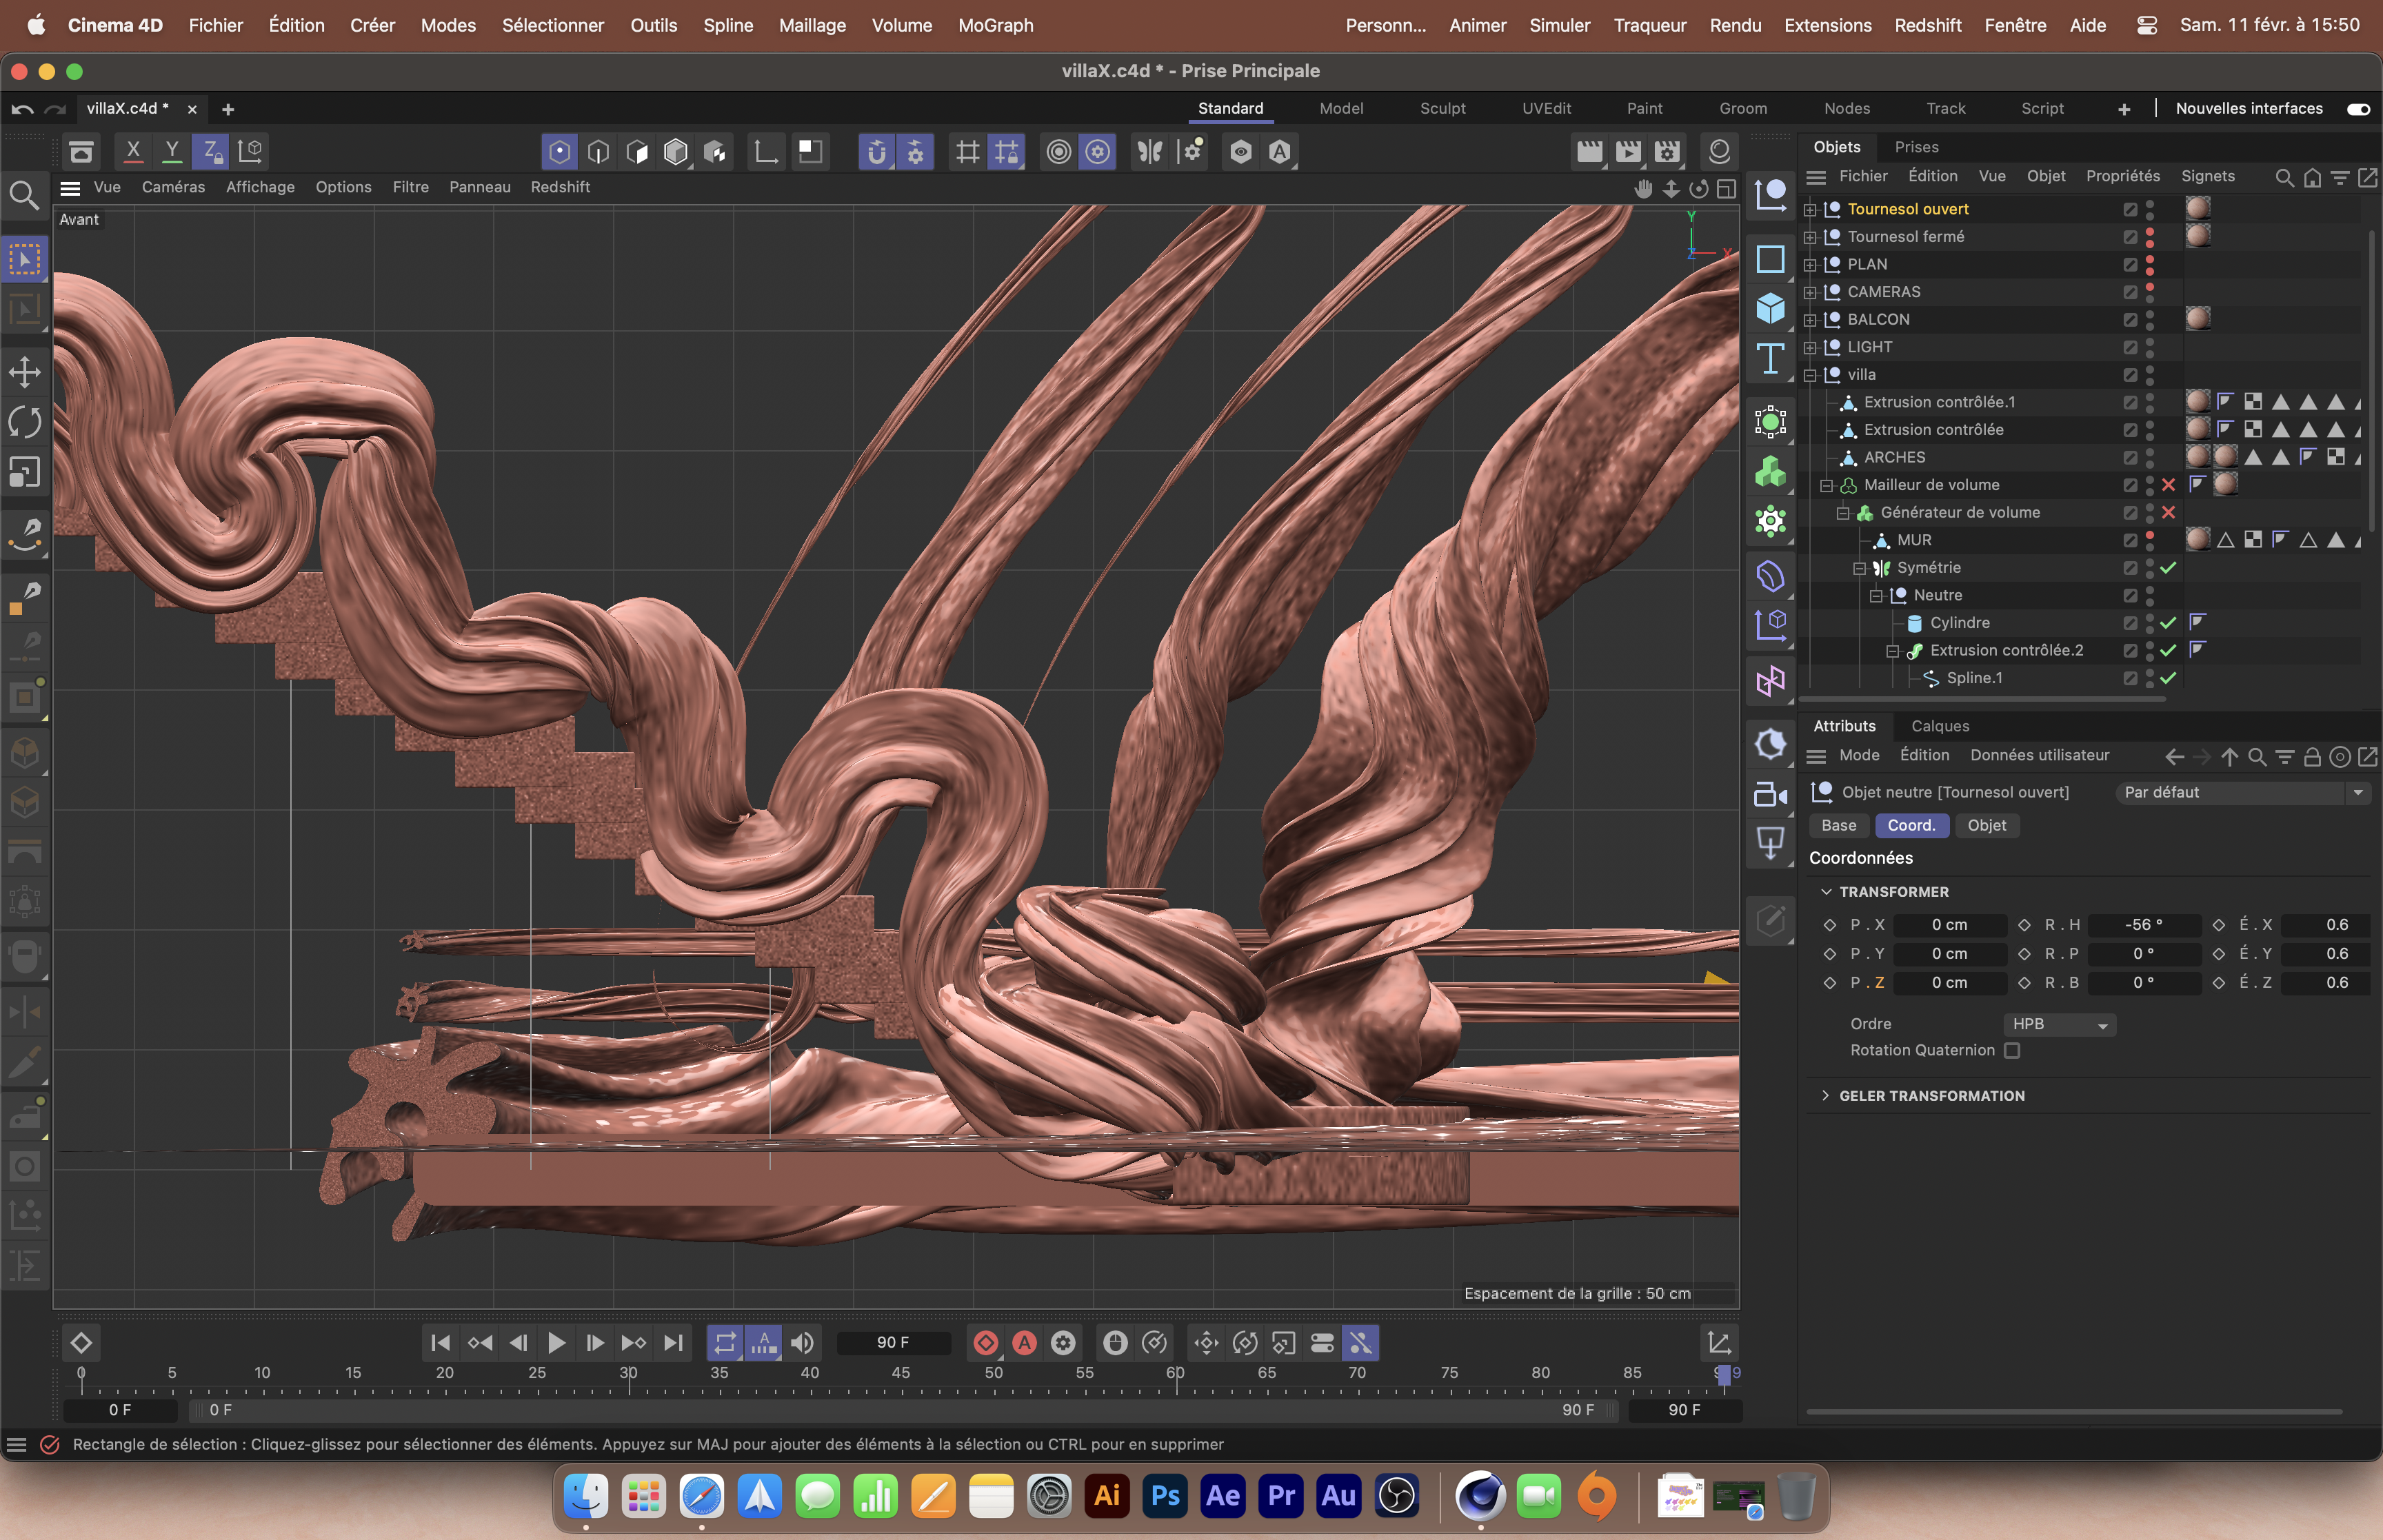
Task: Switch to the Calques tab
Action: point(1940,726)
